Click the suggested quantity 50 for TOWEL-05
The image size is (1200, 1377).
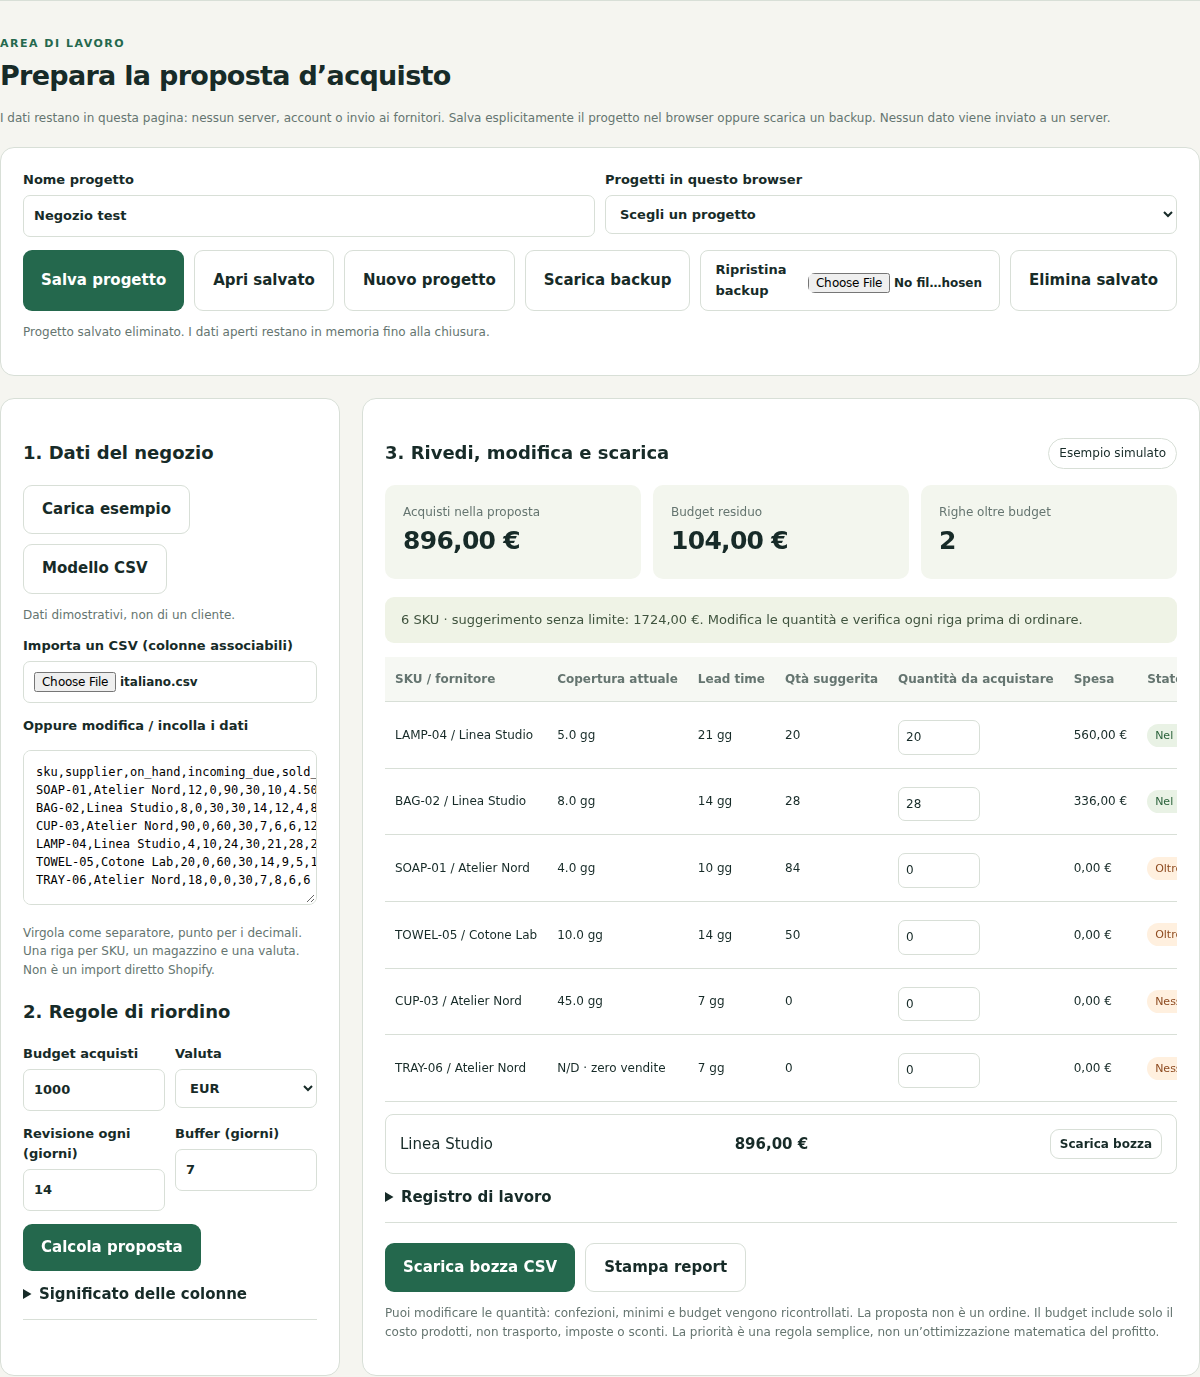pyautogui.click(x=792, y=935)
